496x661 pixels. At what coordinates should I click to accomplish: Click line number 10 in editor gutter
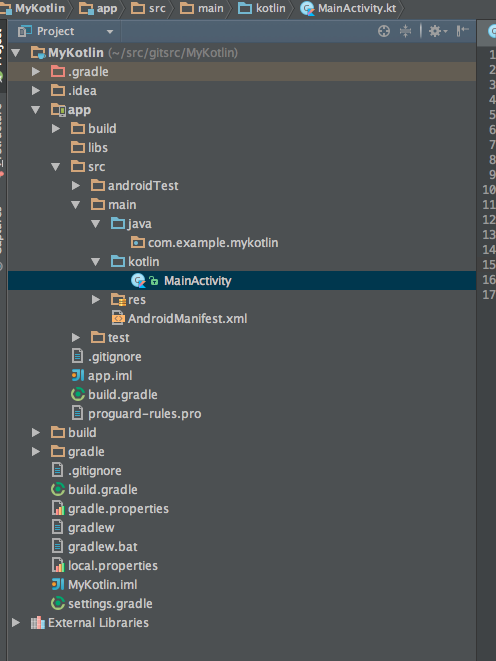point(489,190)
